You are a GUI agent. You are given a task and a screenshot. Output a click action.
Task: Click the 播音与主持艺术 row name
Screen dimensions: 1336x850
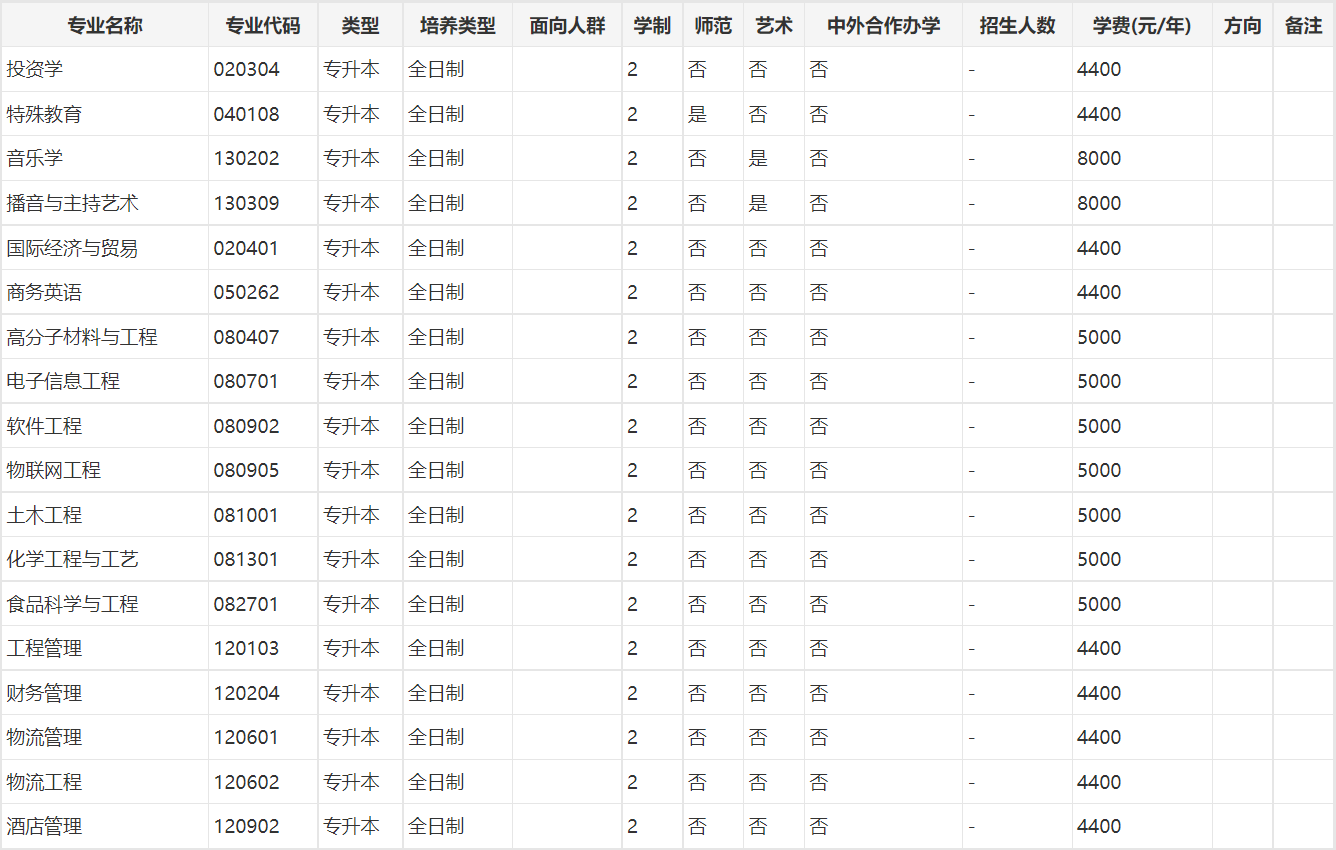[72, 204]
